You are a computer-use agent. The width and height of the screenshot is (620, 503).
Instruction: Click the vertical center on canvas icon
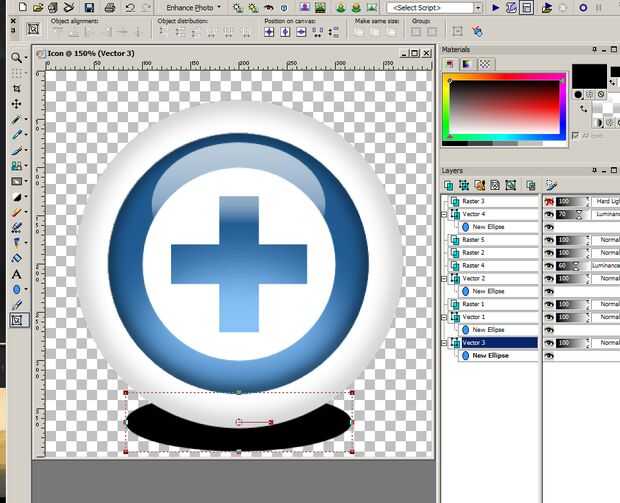[x=301, y=32]
